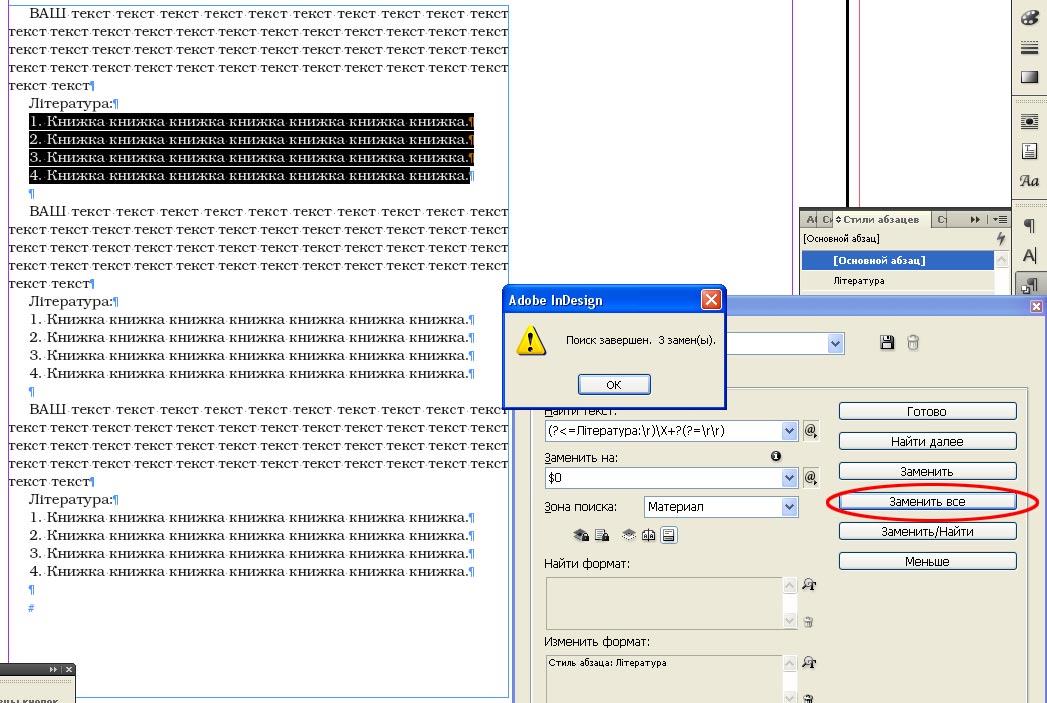Select the 'Сі' tab before Стили абзацев

pos(827,219)
